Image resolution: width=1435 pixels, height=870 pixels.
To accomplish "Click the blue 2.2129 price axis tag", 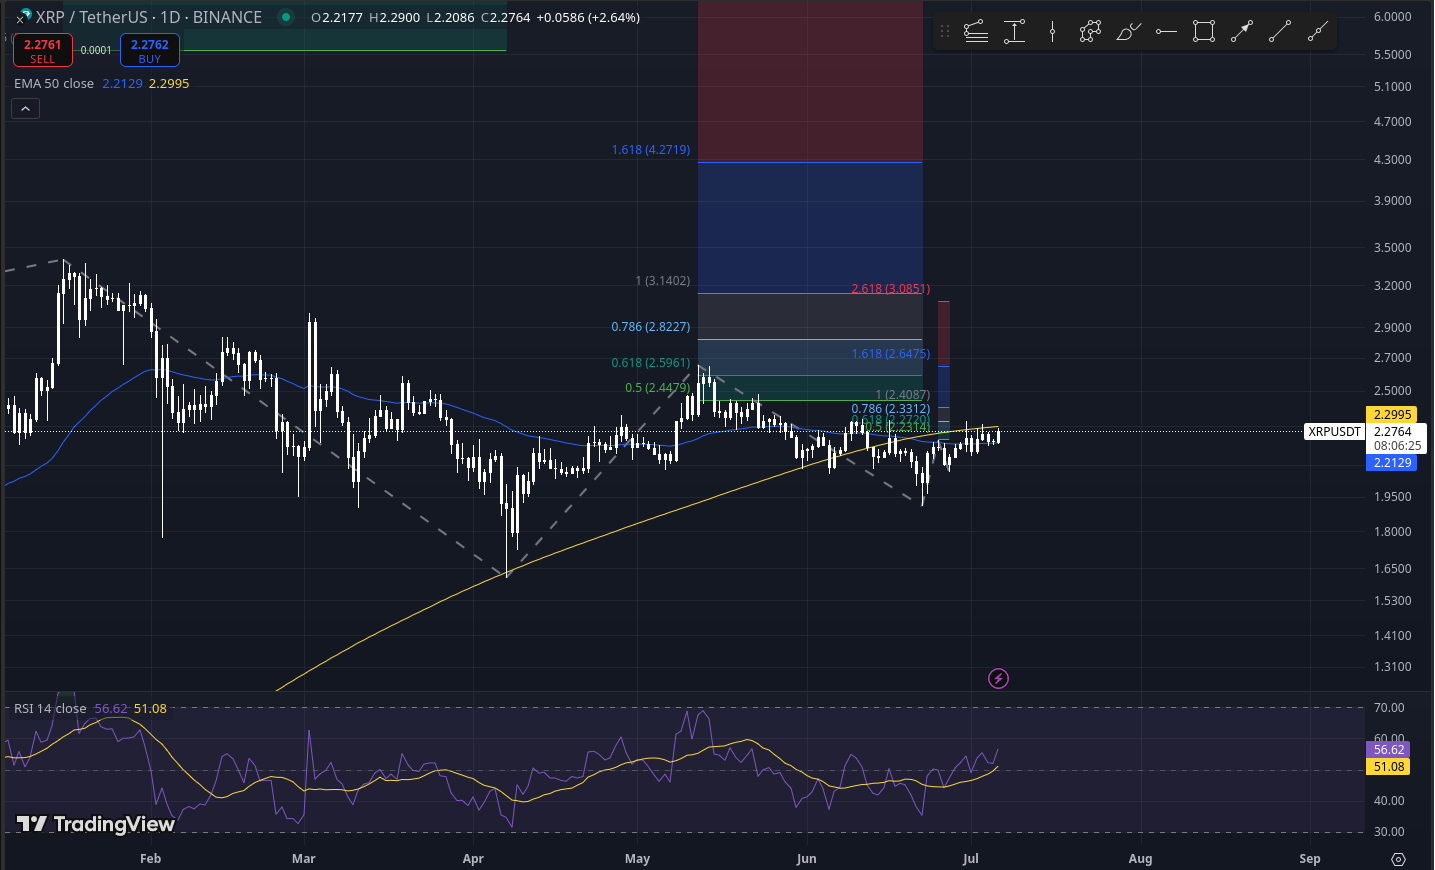I will tap(1392, 463).
